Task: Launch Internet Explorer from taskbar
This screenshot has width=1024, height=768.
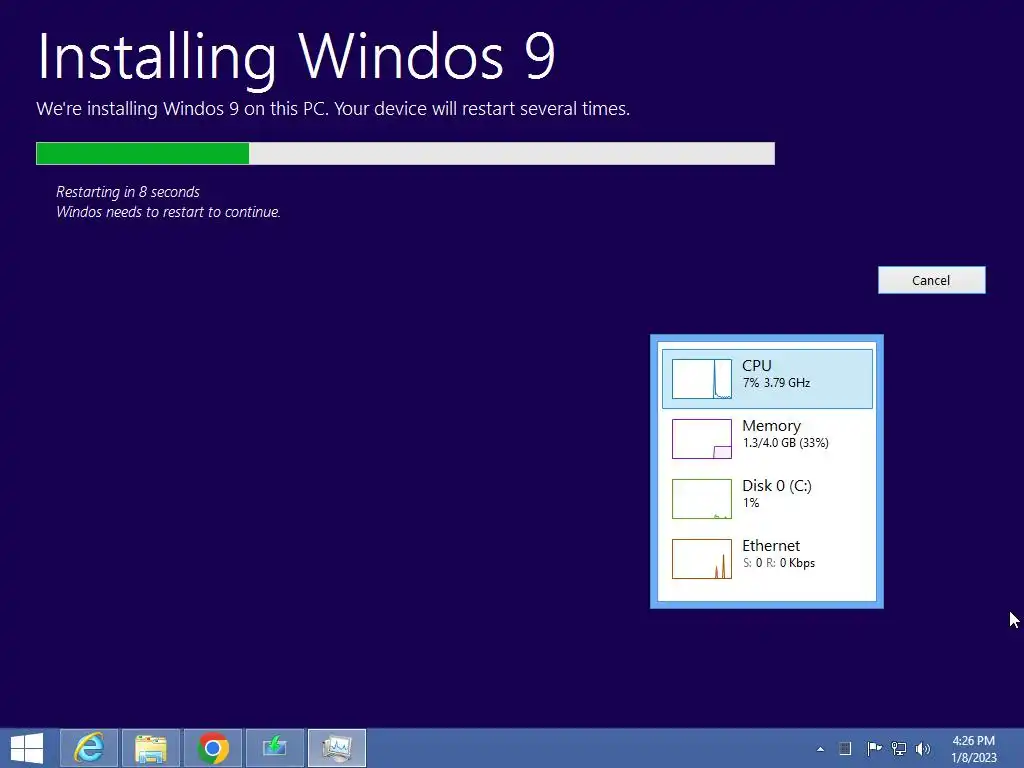Action: pyautogui.click(x=89, y=748)
